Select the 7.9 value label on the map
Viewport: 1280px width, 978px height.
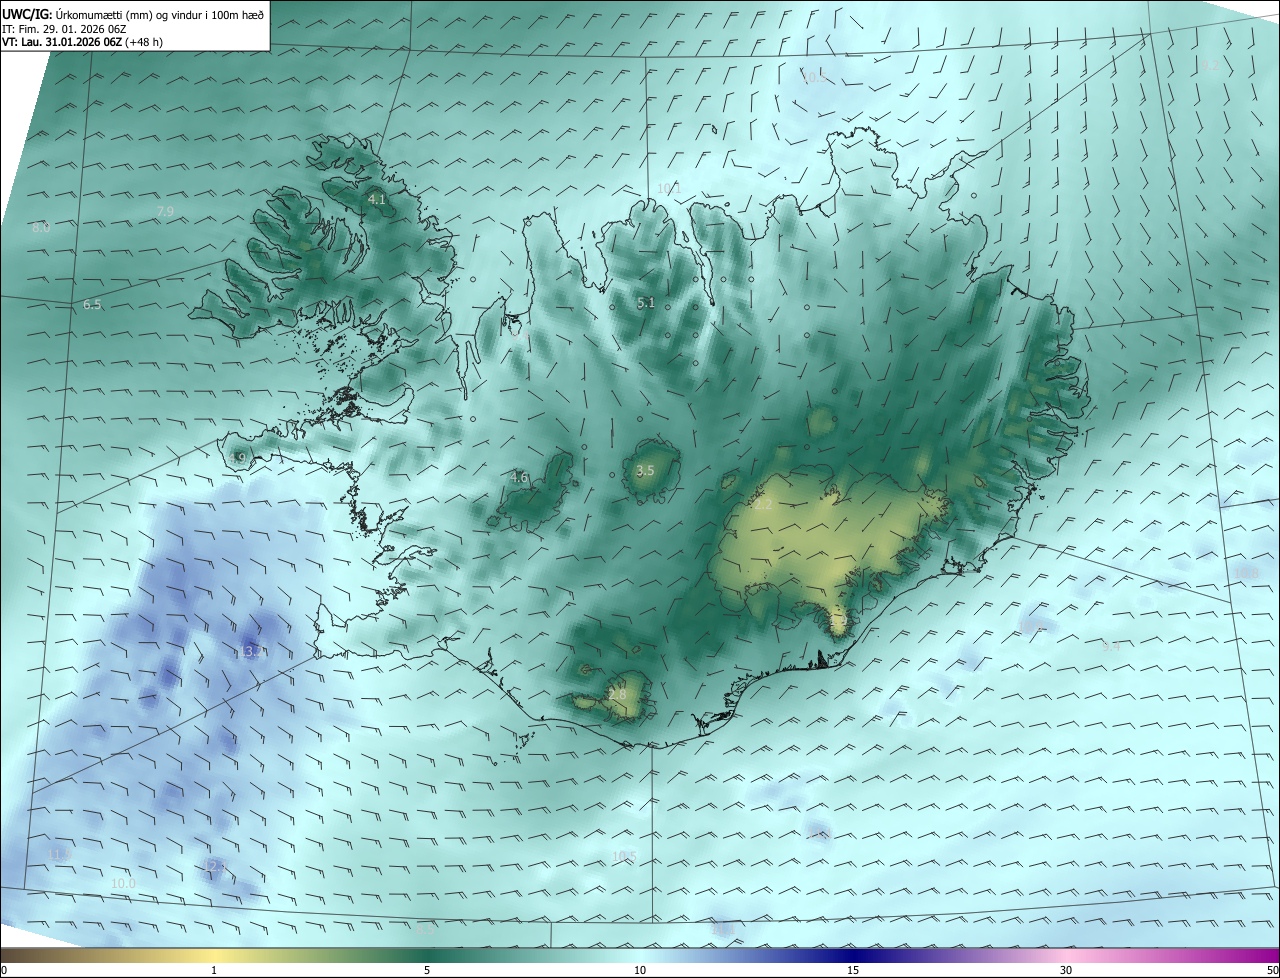click(x=166, y=211)
